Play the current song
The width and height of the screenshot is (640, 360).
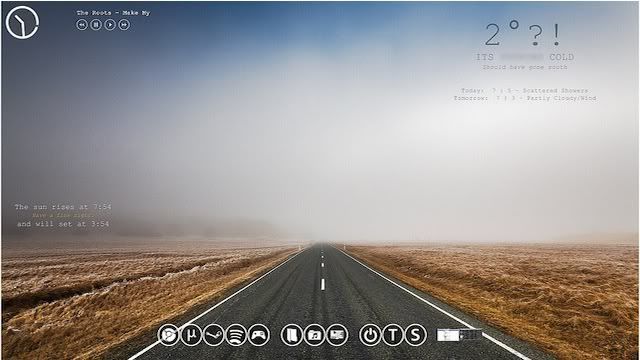tap(110, 25)
